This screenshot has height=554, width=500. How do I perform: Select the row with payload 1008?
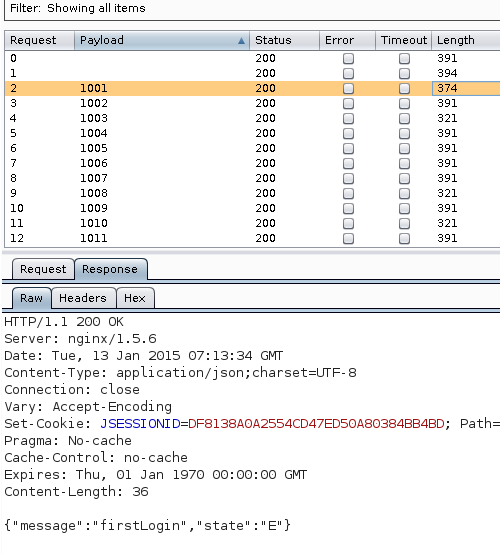(252, 193)
